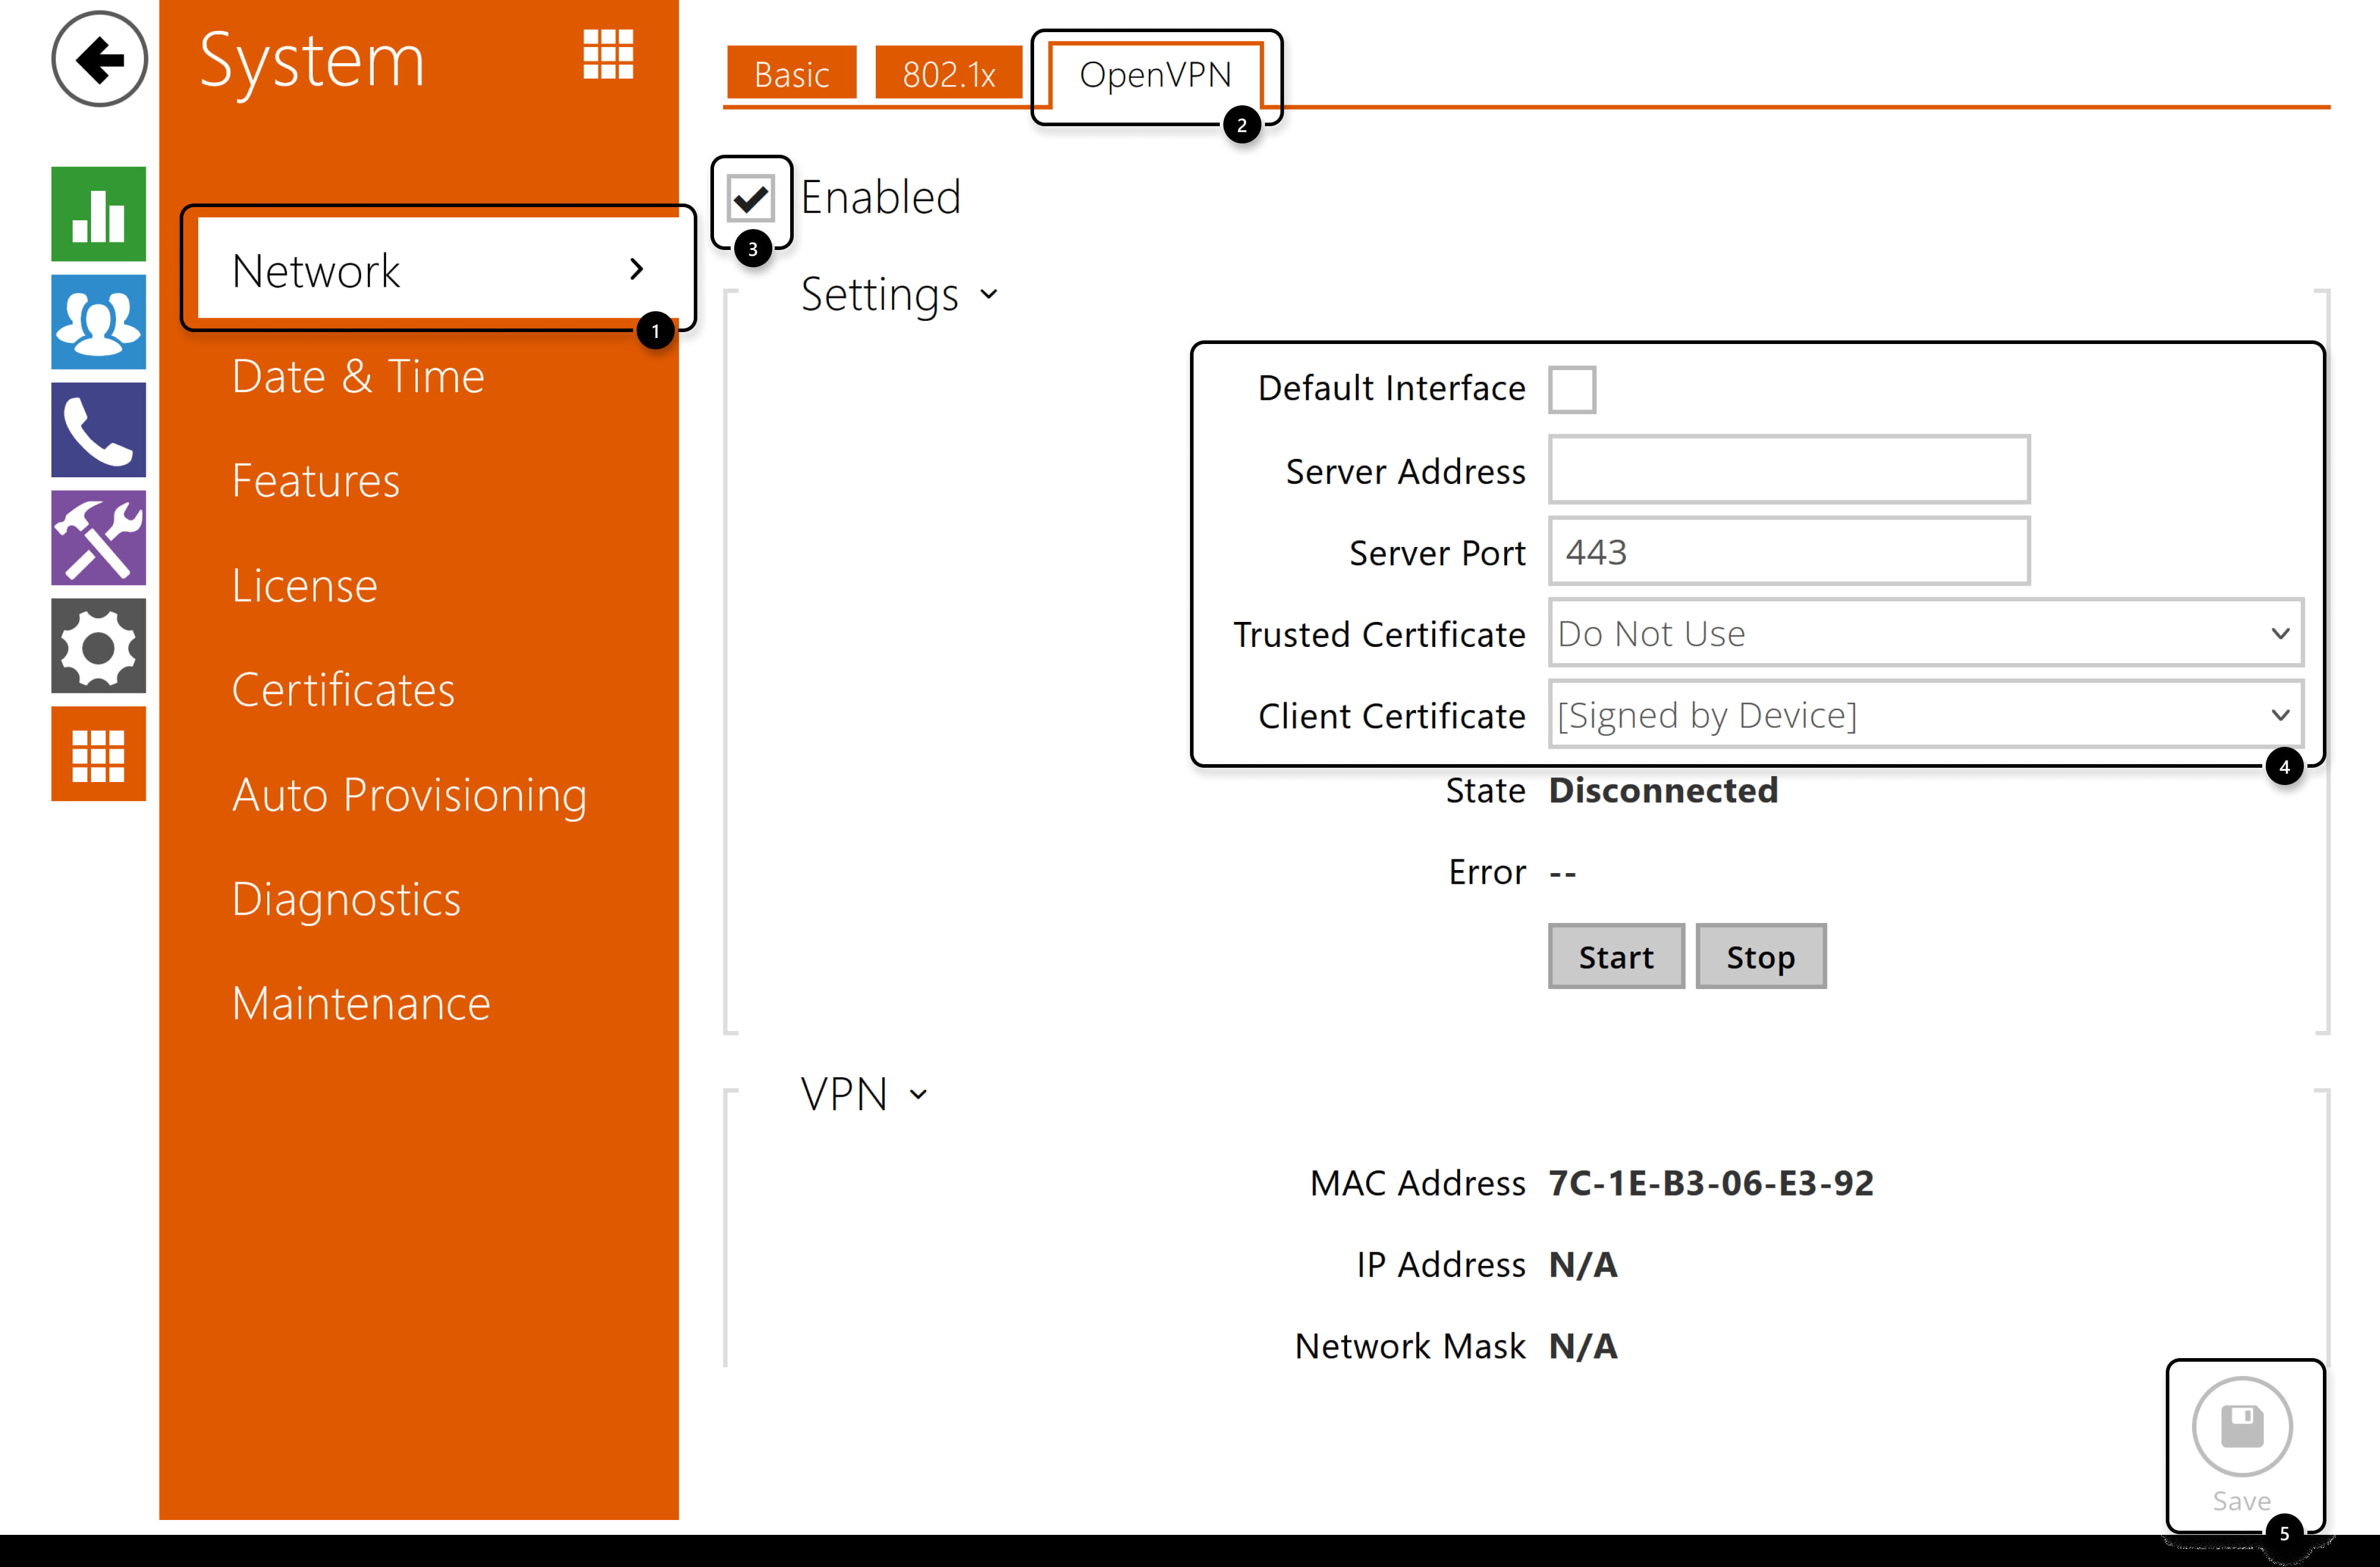Open the Certificates menu item
This screenshot has height=1567, width=2380.
343,690
